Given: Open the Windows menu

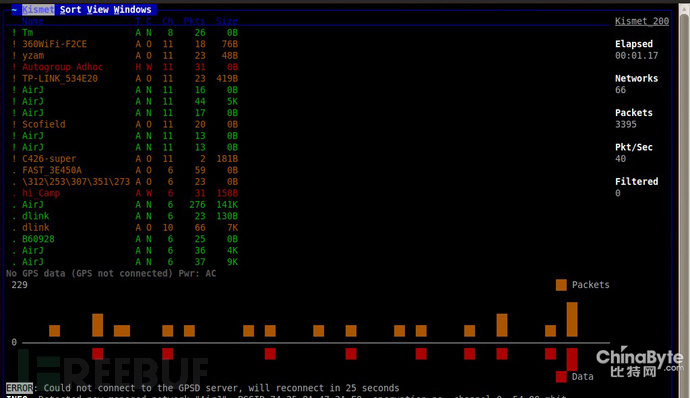Looking at the screenshot, I should click(132, 9).
